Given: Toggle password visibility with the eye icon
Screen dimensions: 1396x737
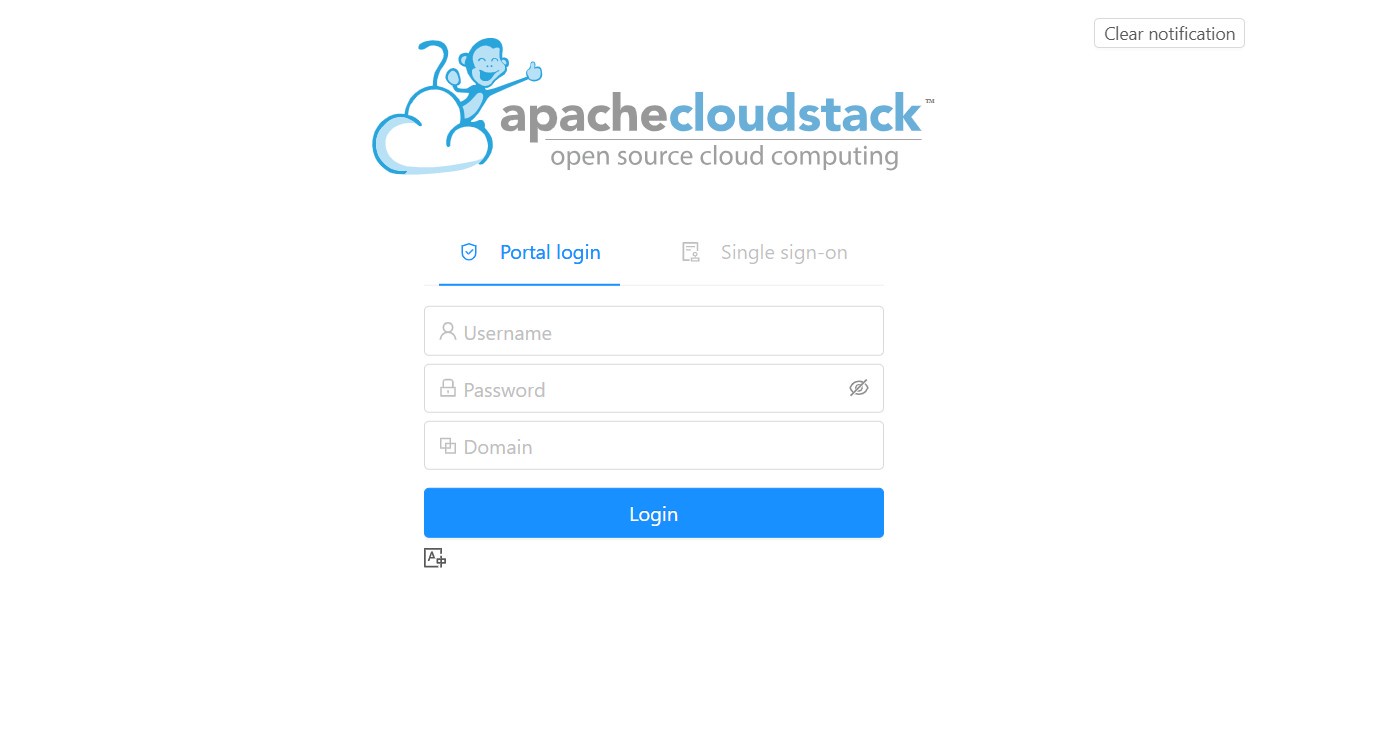Looking at the screenshot, I should click(858, 388).
